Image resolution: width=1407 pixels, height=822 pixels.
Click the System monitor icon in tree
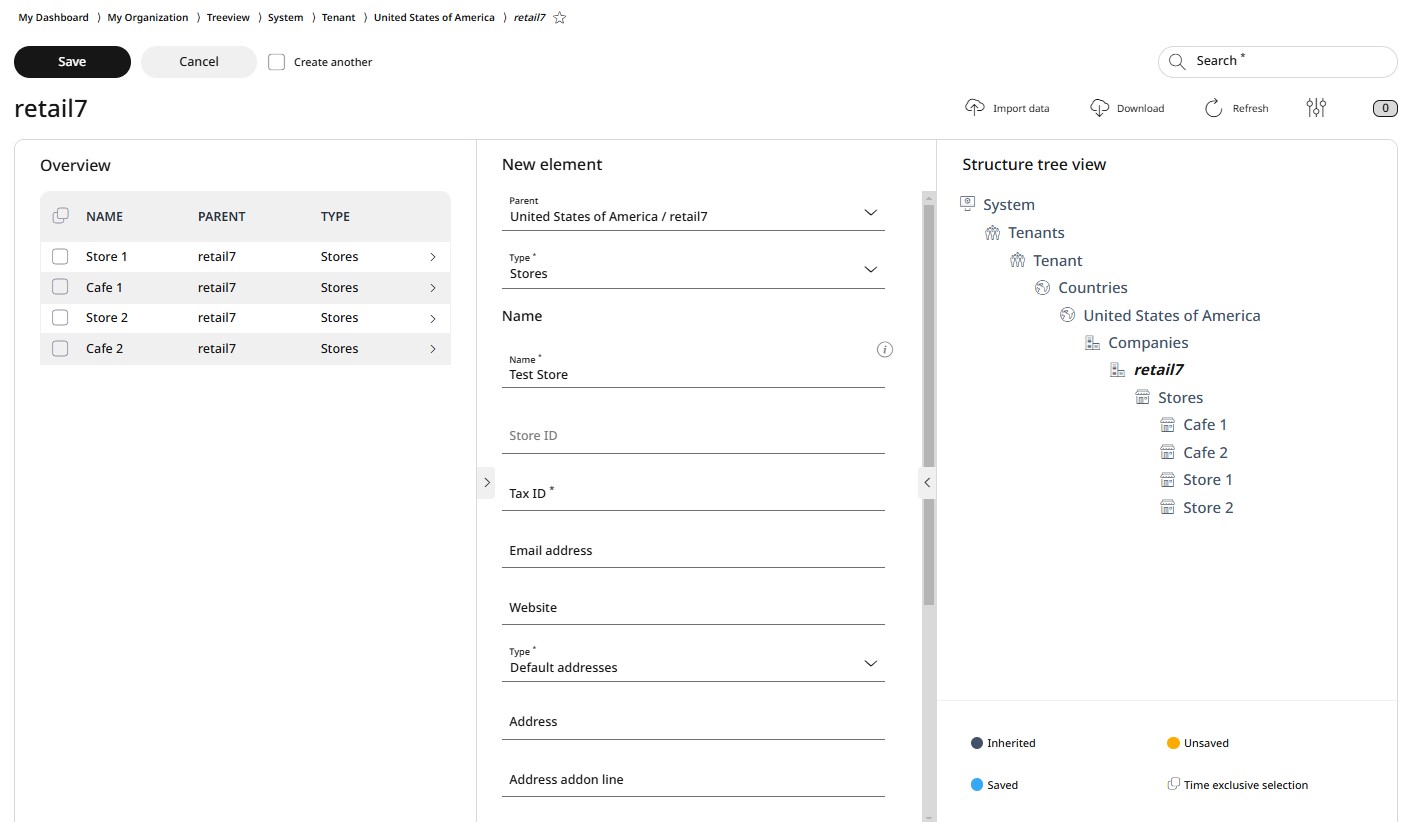coord(967,204)
